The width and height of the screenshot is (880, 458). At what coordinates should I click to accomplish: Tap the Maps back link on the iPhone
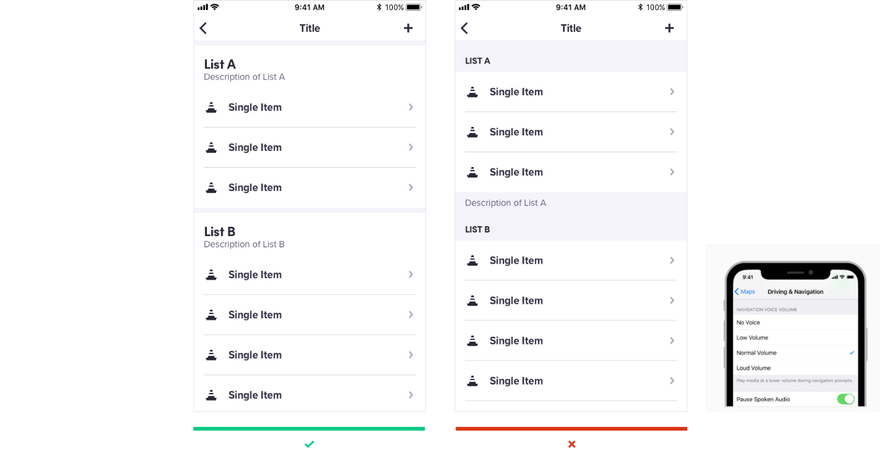click(x=745, y=292)
